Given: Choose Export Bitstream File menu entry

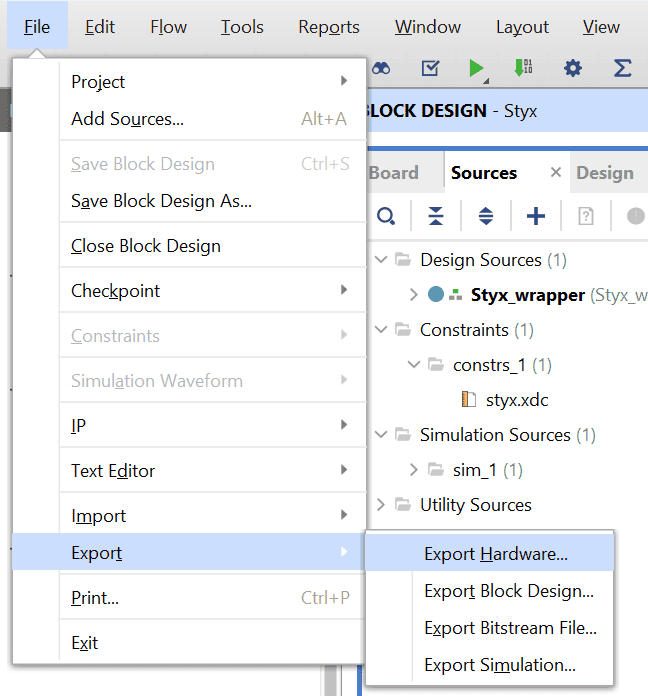Looking at the screenshot, I should tap(510, 628).
